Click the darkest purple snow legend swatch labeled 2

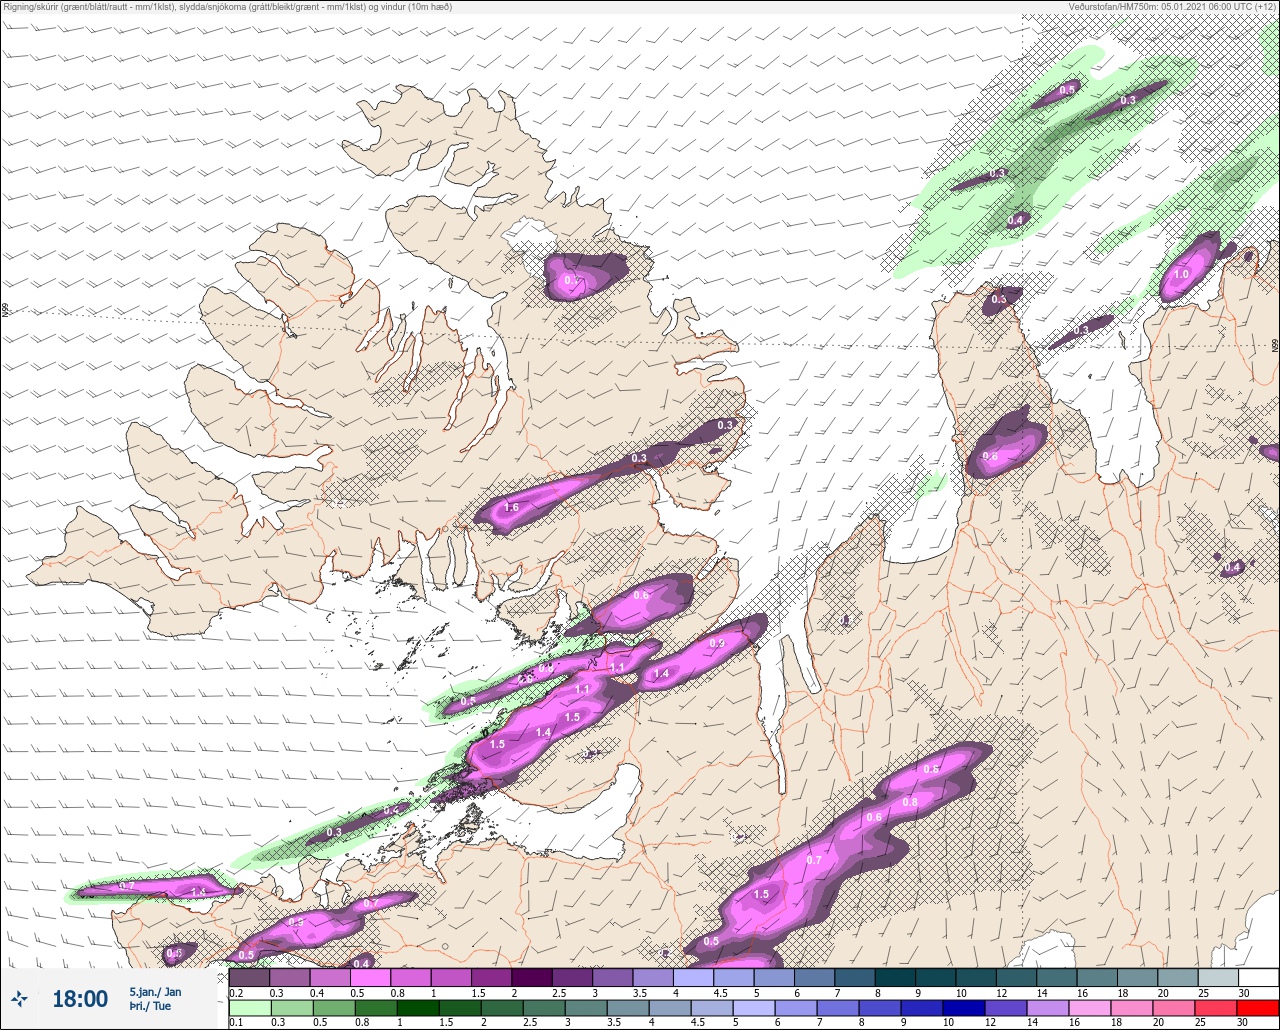531,977
